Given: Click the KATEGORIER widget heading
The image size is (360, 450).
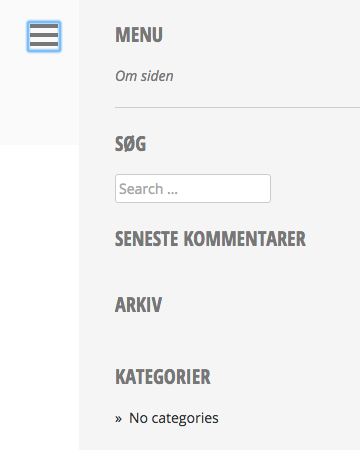Looking at the screenshot, I should coord(163,377).
